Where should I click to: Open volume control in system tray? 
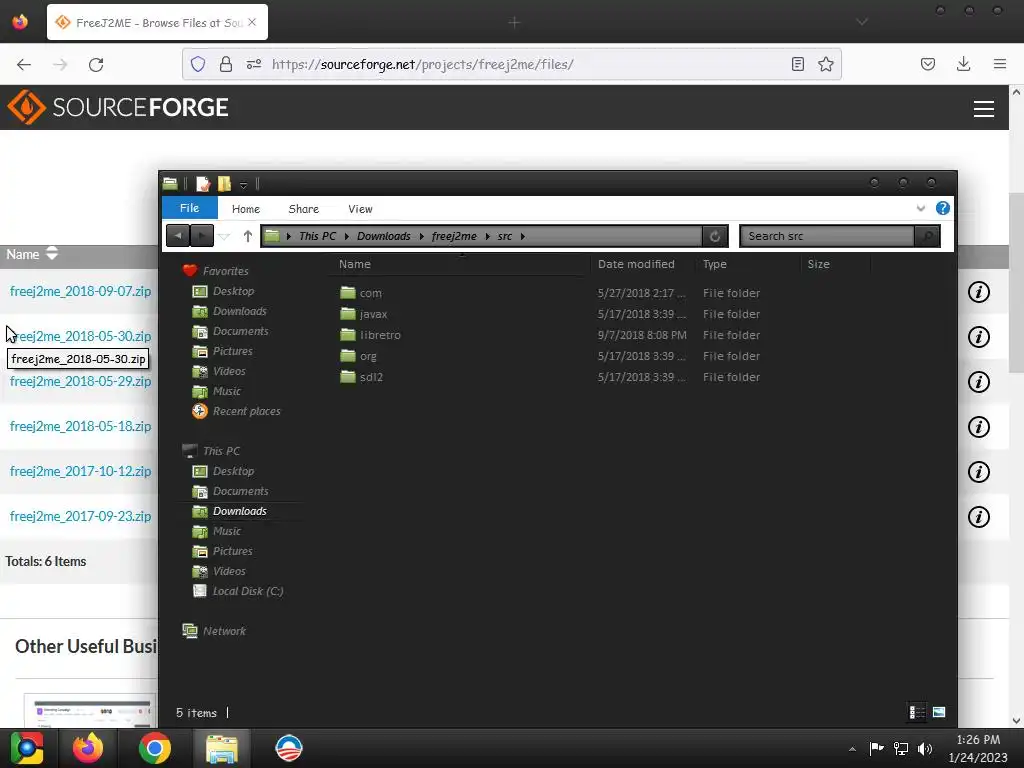coord(925,749)
